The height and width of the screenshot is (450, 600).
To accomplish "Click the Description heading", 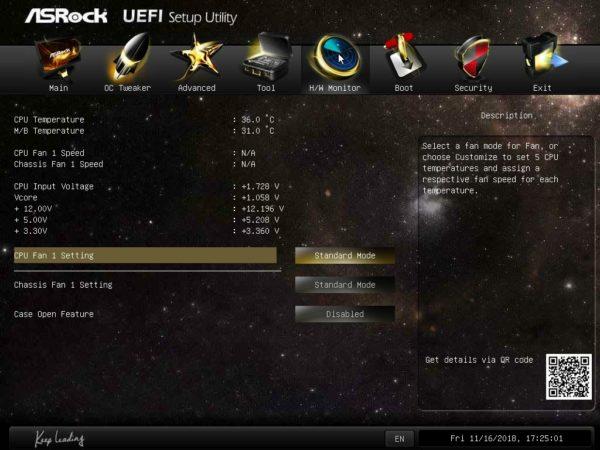I will coord(506,116).
